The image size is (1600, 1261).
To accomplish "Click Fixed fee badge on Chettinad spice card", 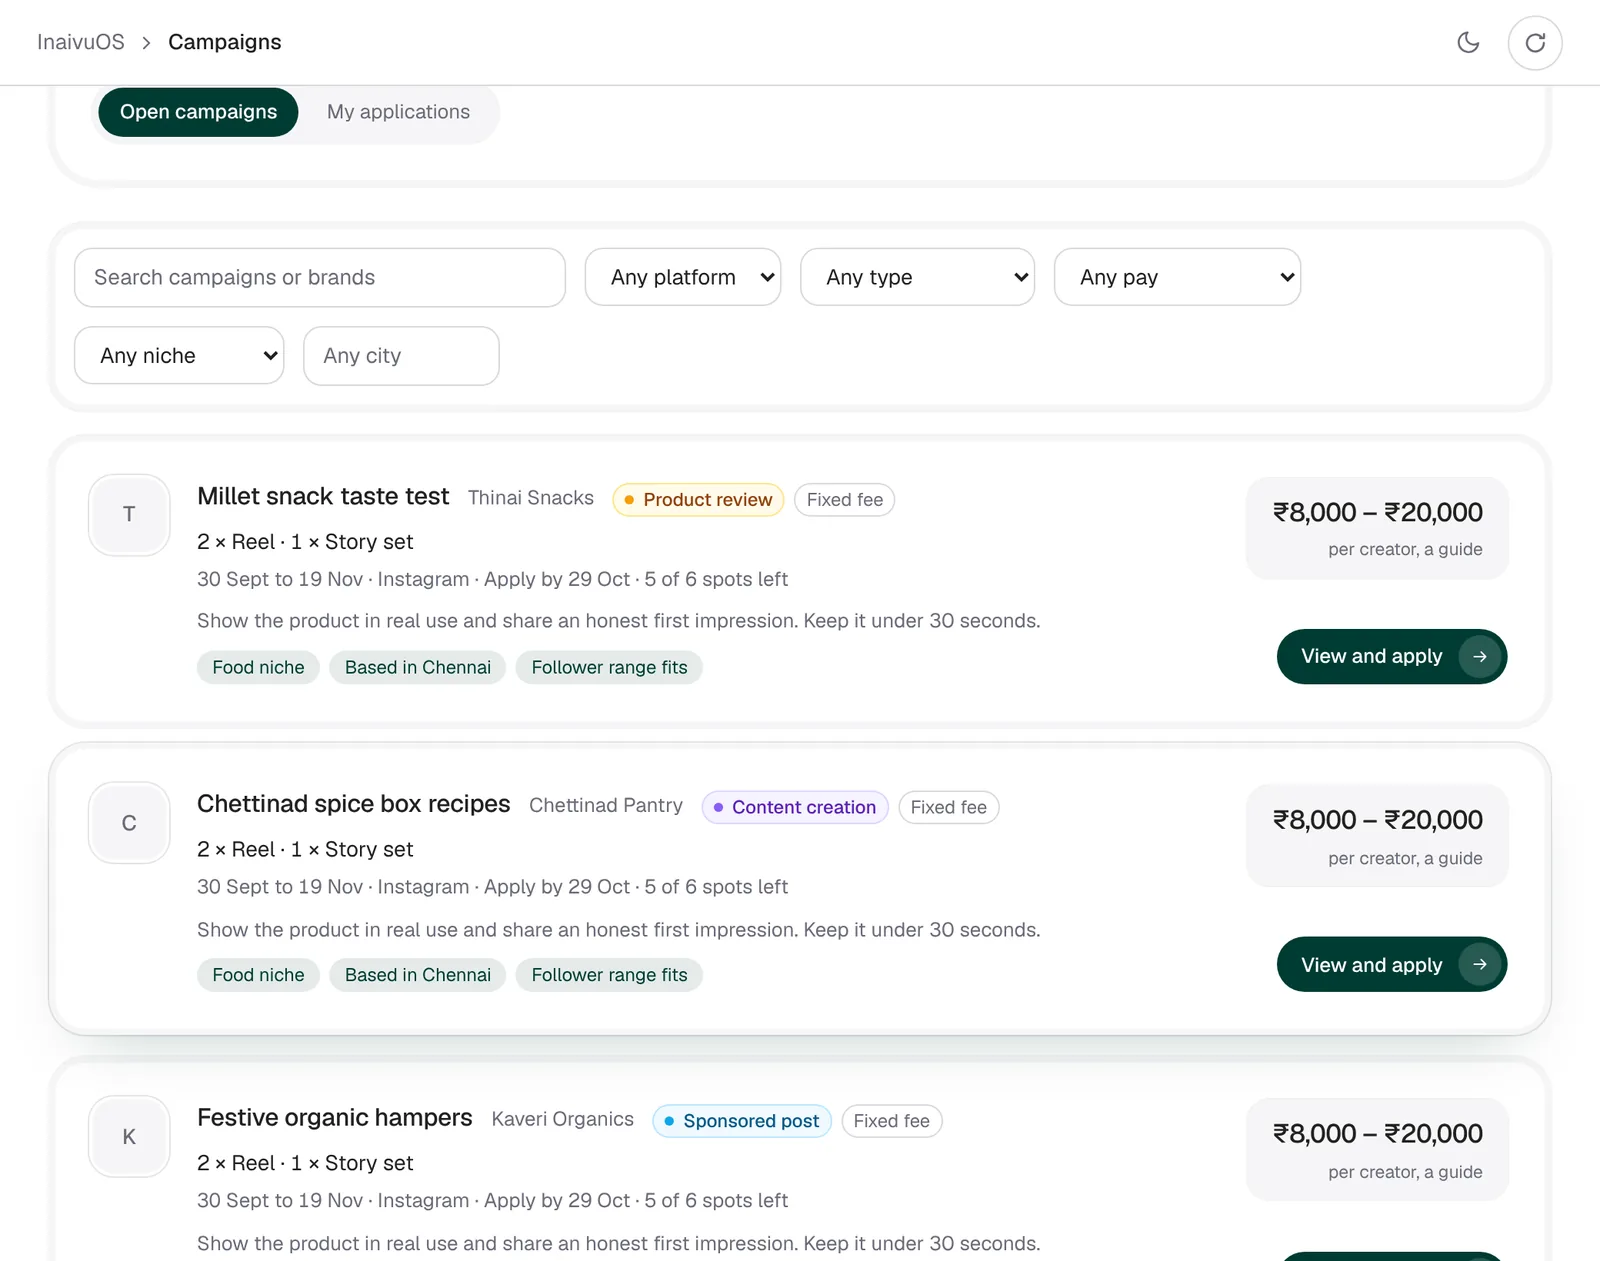I will [949, 807].
